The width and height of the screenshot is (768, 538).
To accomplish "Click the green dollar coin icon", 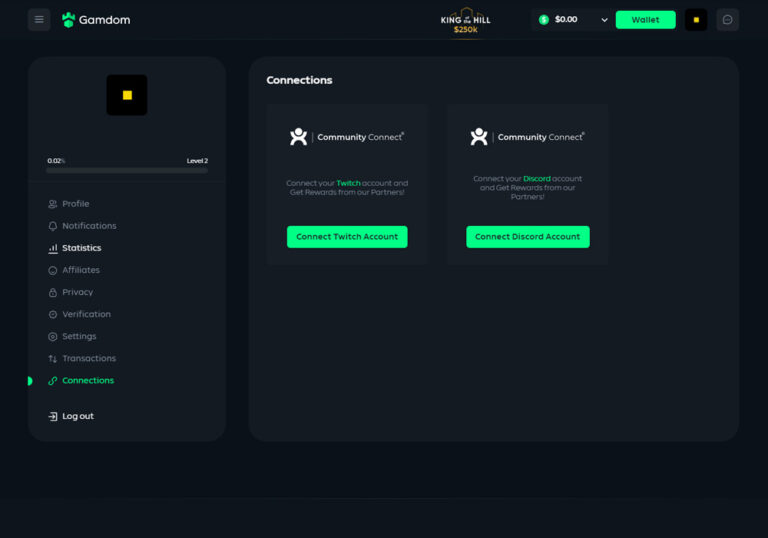I will tap(544, 19).
